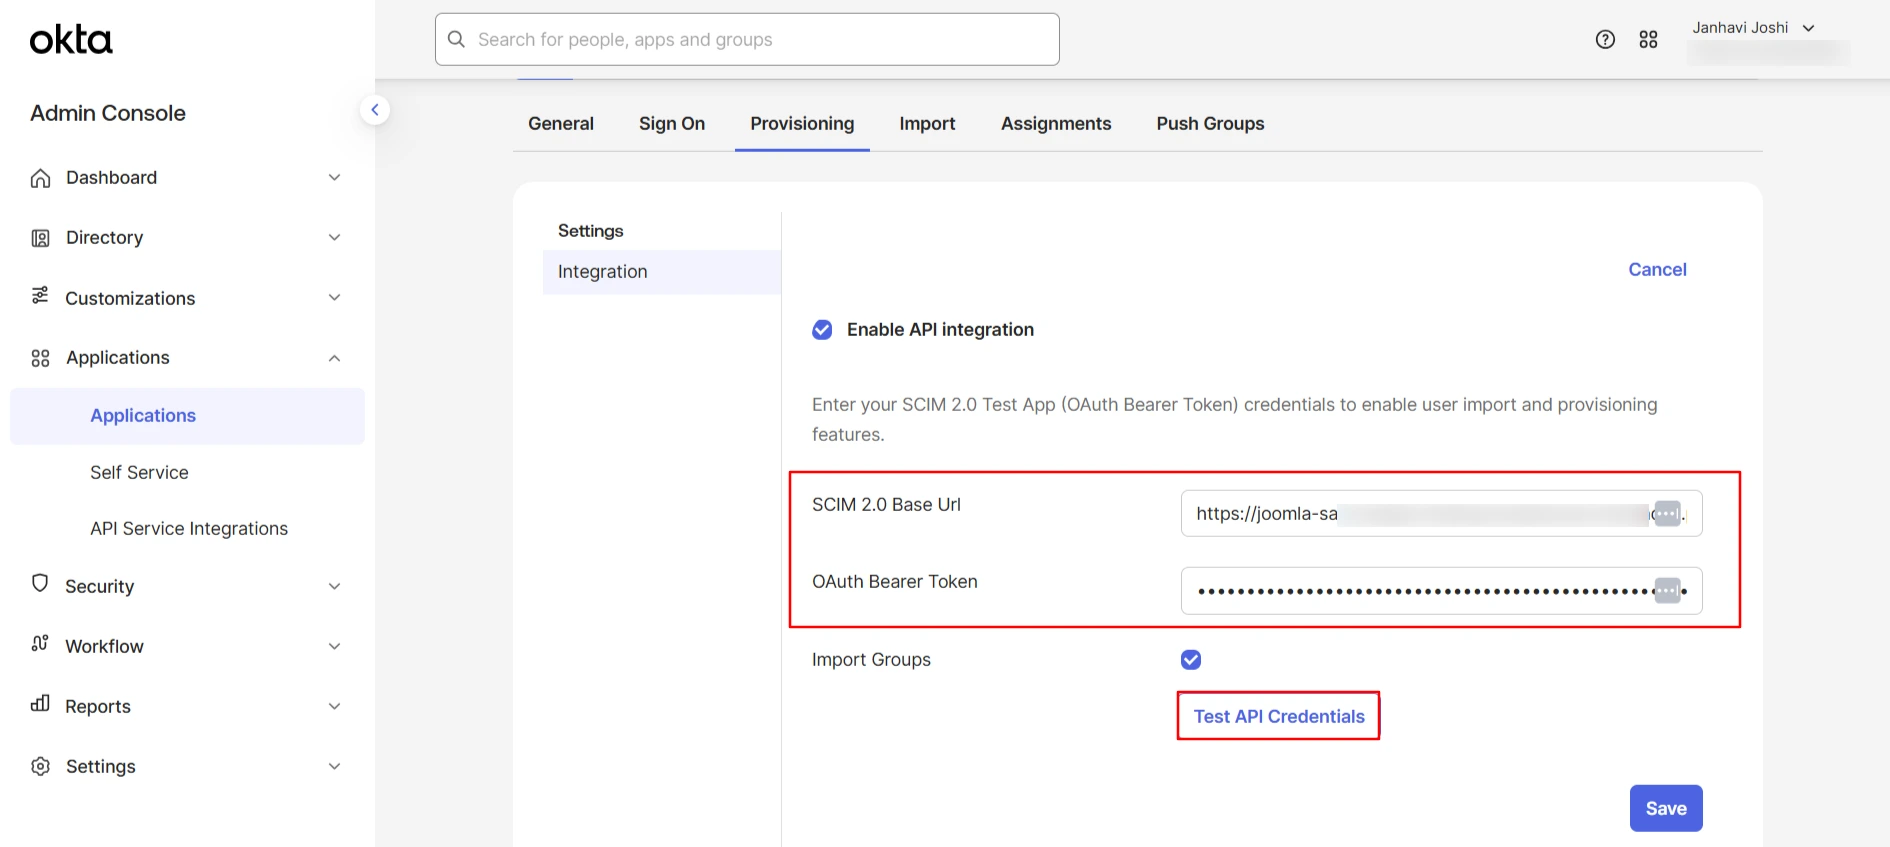
Task: Open the Janhavi Joshi account dropdown
Action: [x=1753, y=28]
